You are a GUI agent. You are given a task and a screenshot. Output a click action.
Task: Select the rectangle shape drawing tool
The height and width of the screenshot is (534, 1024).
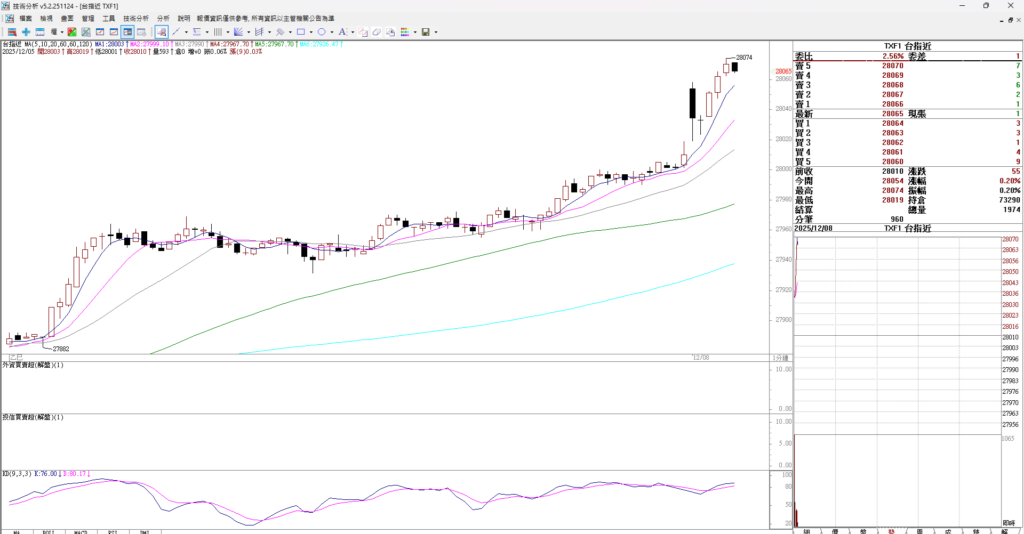click(299, 32)
